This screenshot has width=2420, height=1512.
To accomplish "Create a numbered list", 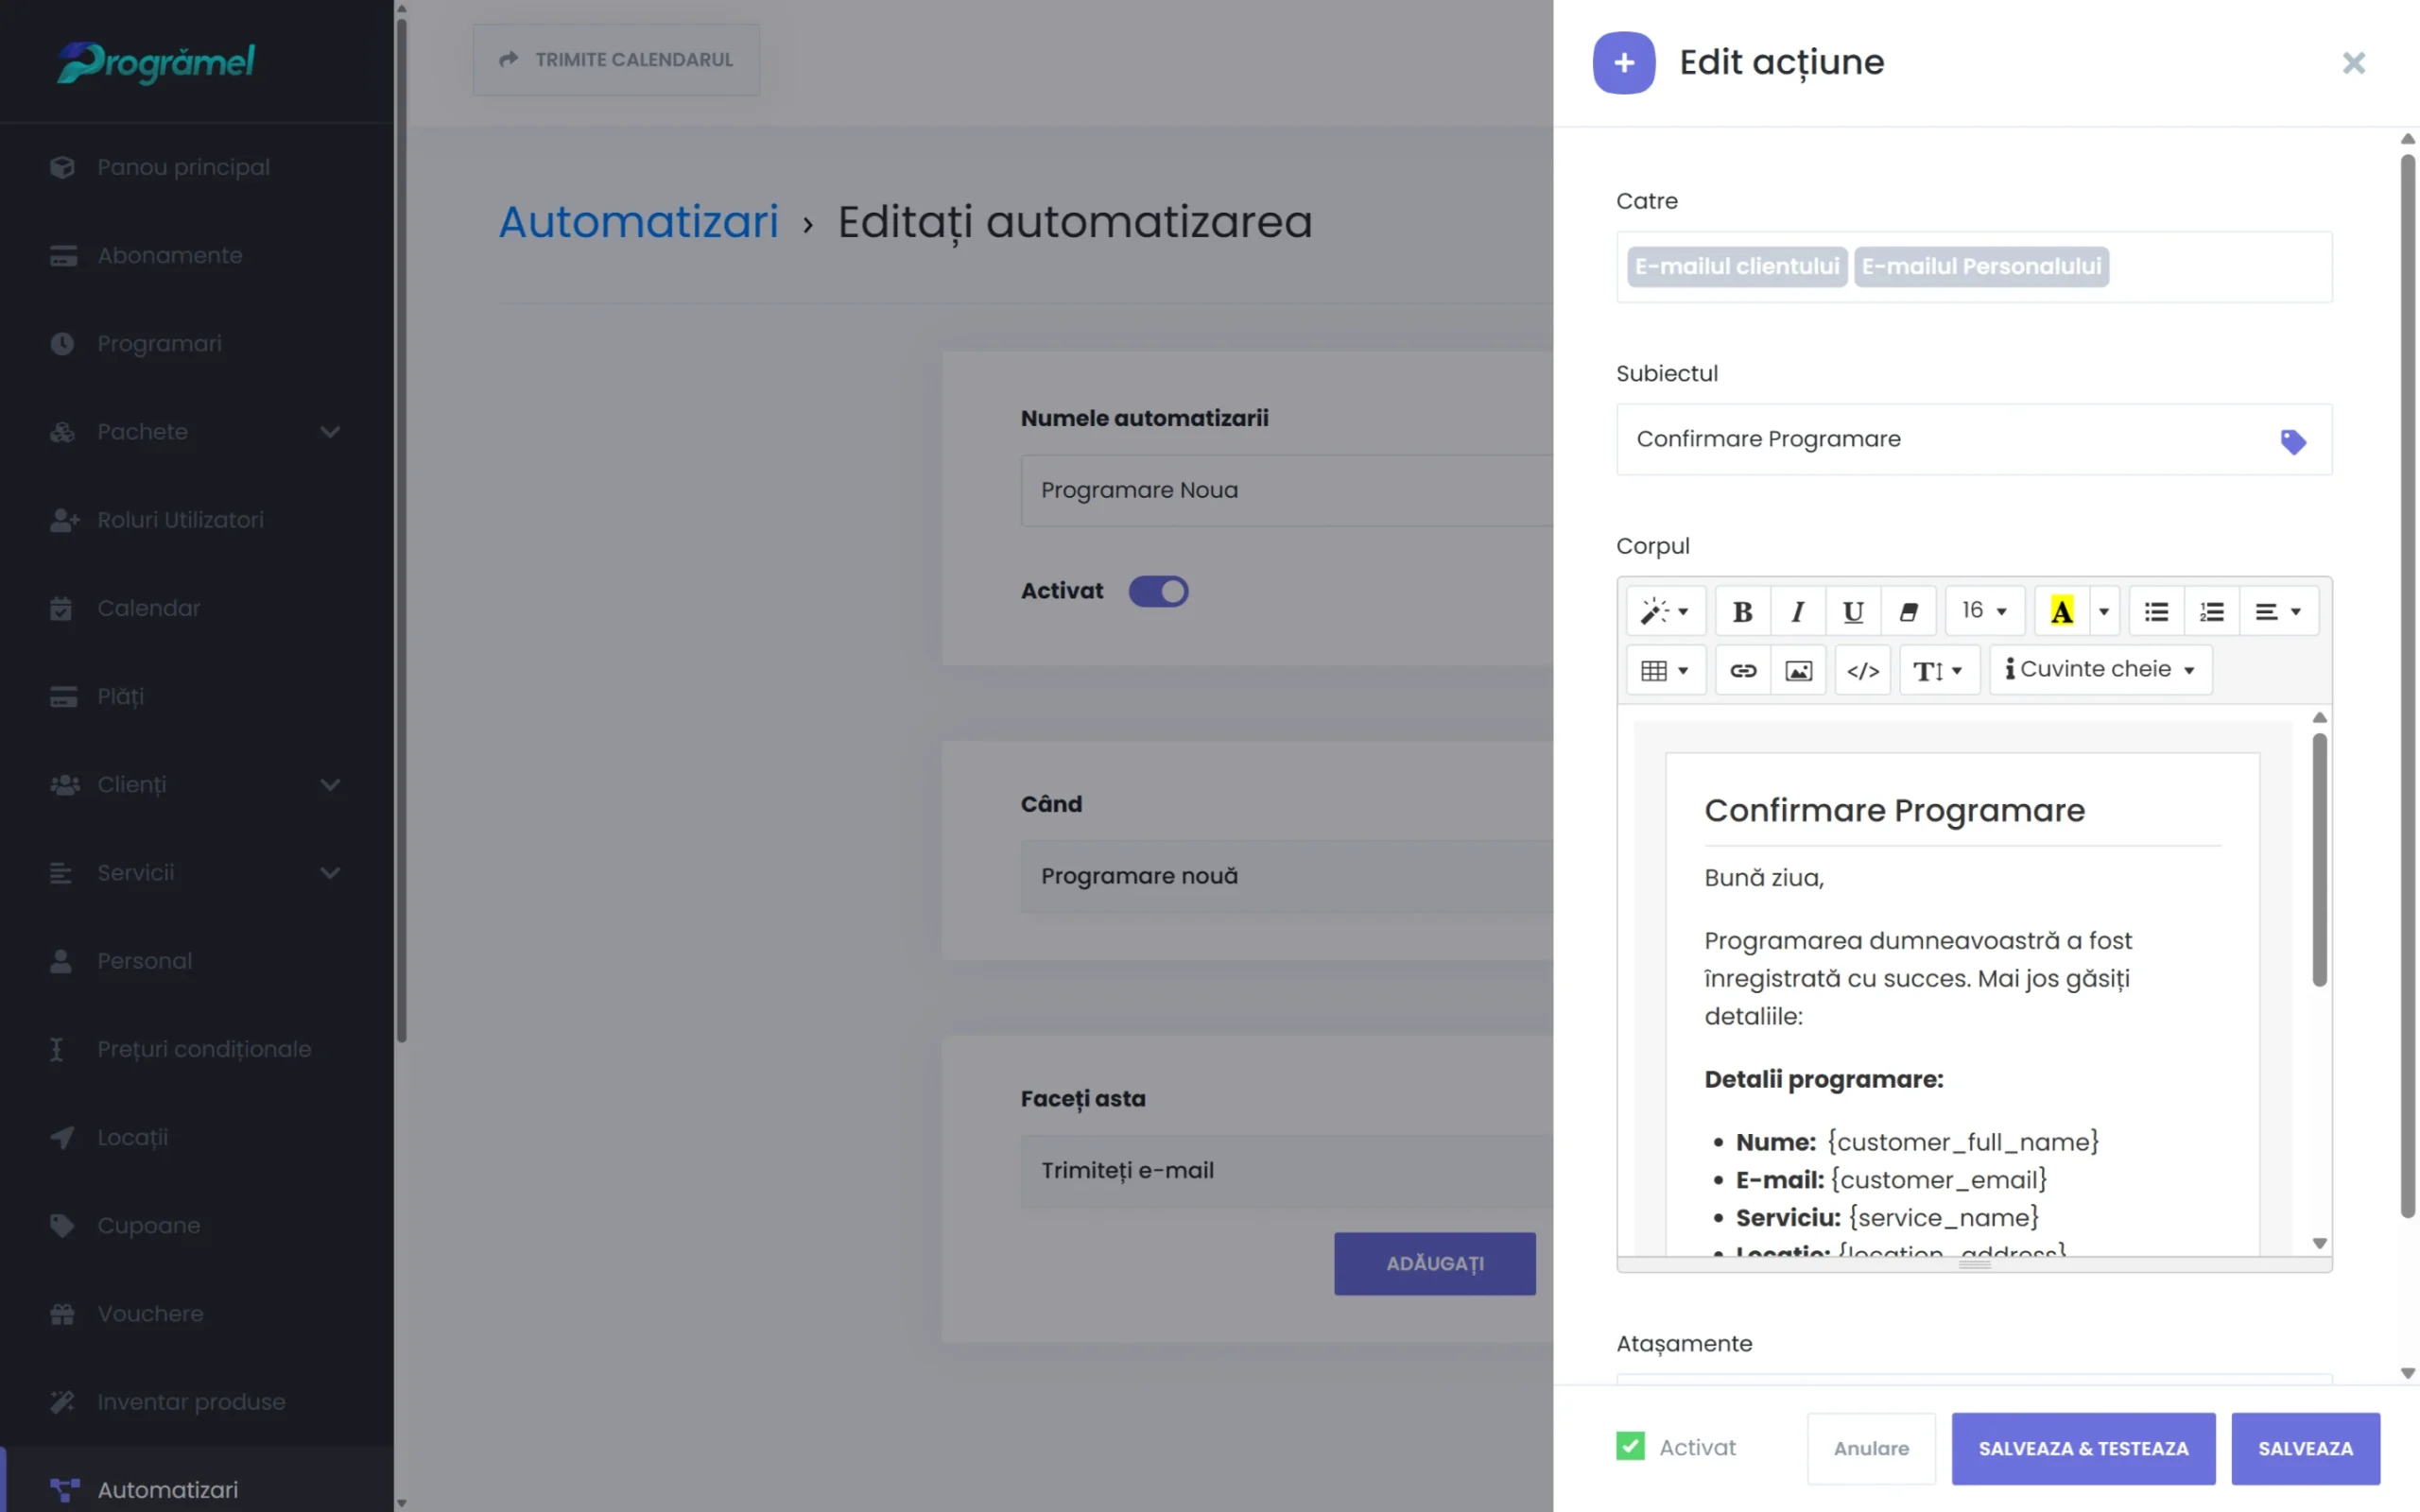I will point(2212,610).
